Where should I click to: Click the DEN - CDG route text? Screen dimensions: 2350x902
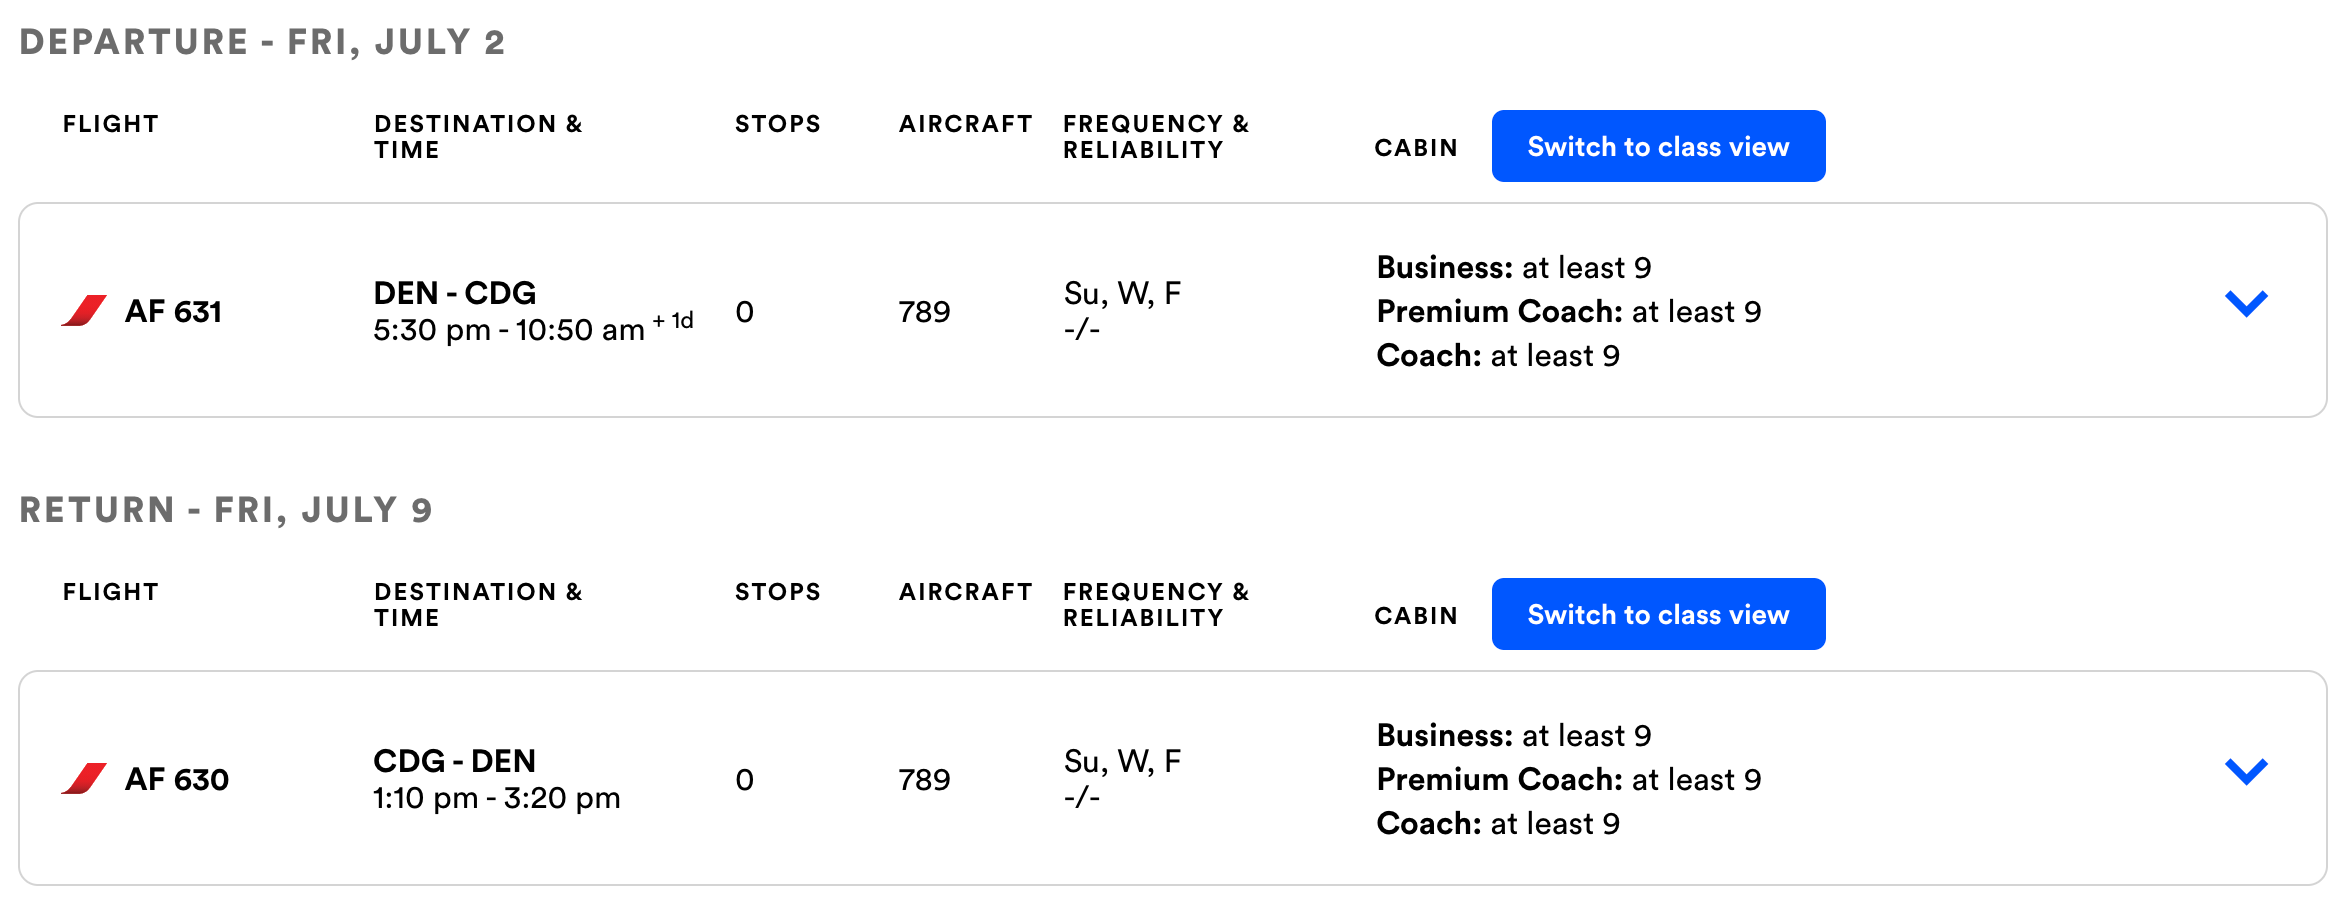[455, 293]
